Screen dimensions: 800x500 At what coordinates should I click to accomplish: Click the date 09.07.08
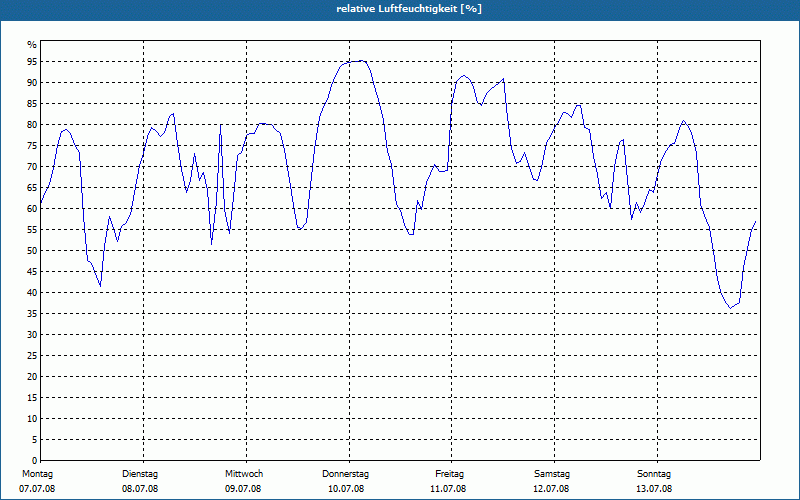tap(243, 489)
